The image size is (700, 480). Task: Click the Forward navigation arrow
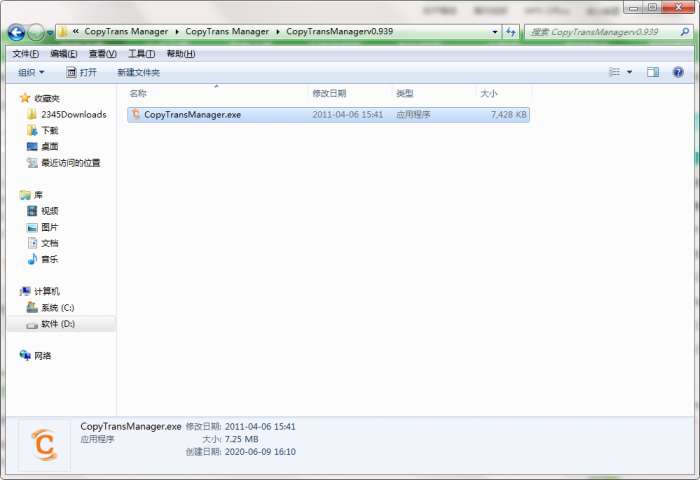(36, 33)
